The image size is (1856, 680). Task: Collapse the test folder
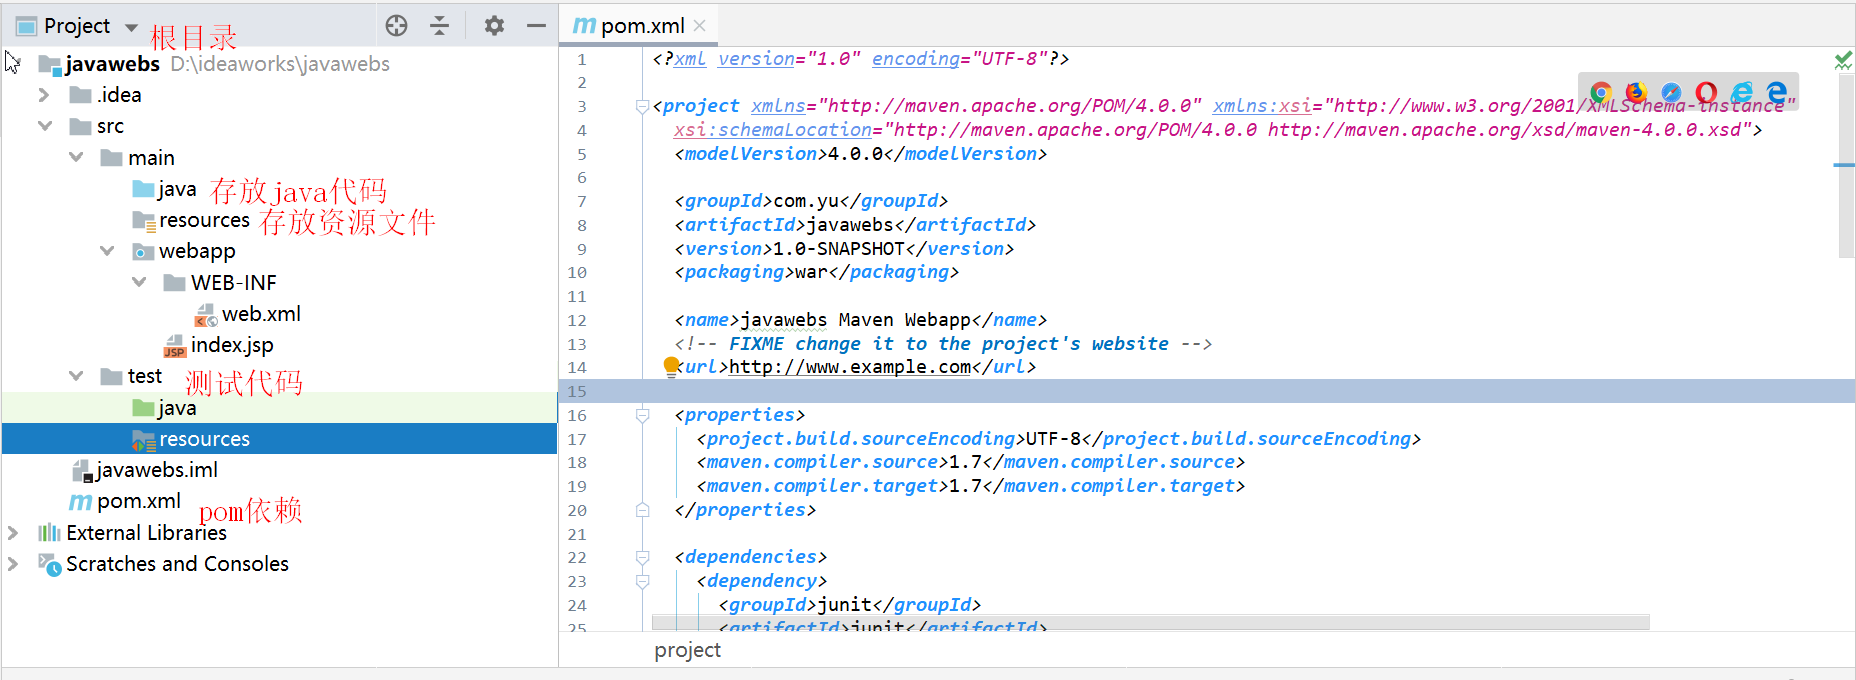tap(76, 376)
